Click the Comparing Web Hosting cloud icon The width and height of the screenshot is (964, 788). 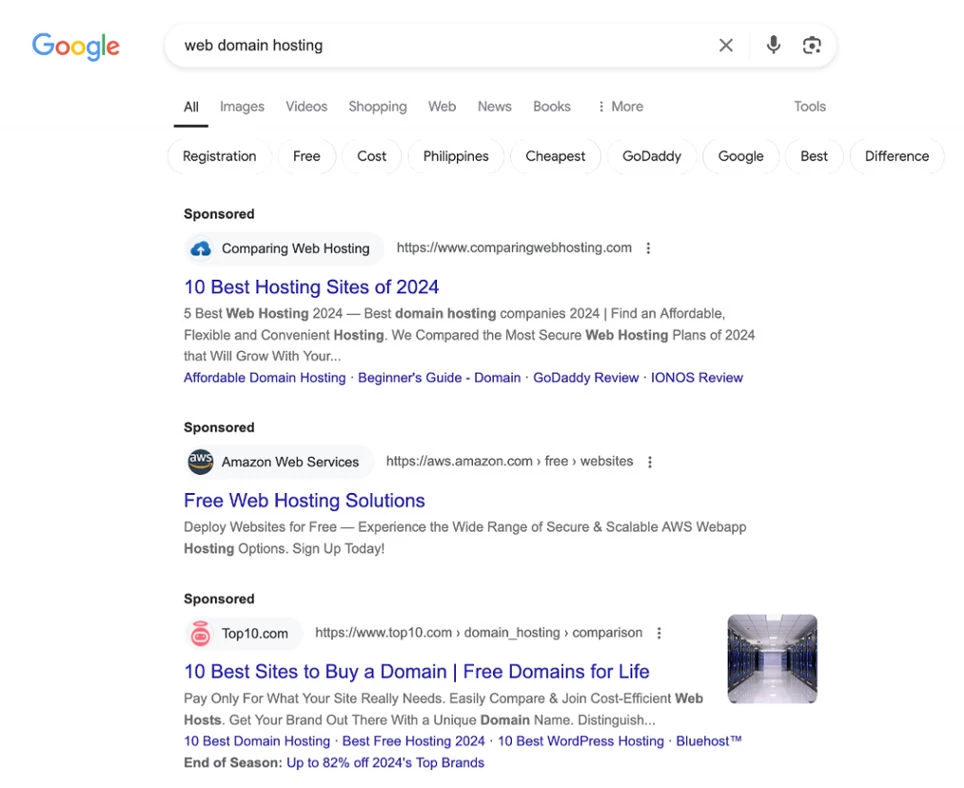click(200, 248)
